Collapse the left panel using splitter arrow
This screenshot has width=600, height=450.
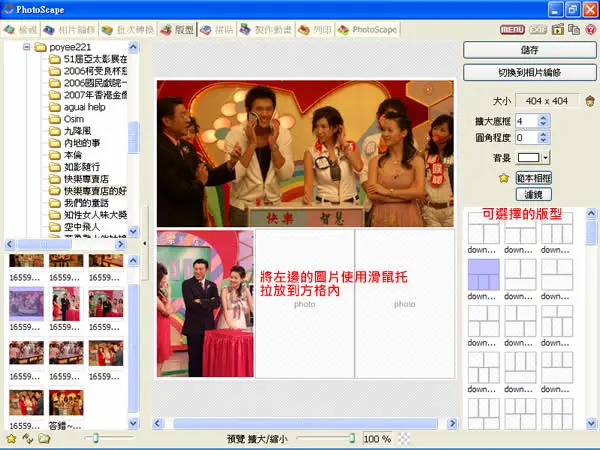pos(145,243)
